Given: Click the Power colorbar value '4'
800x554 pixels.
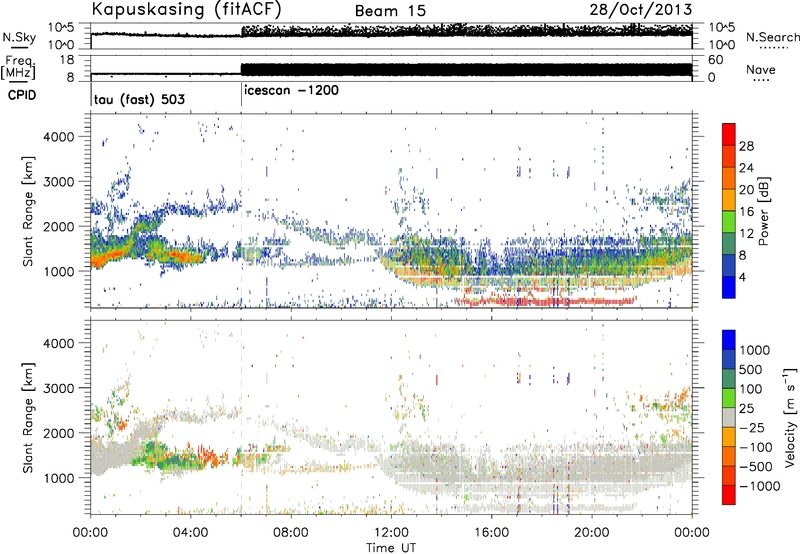Looking at the screenshot, I should tap(743, 277).
